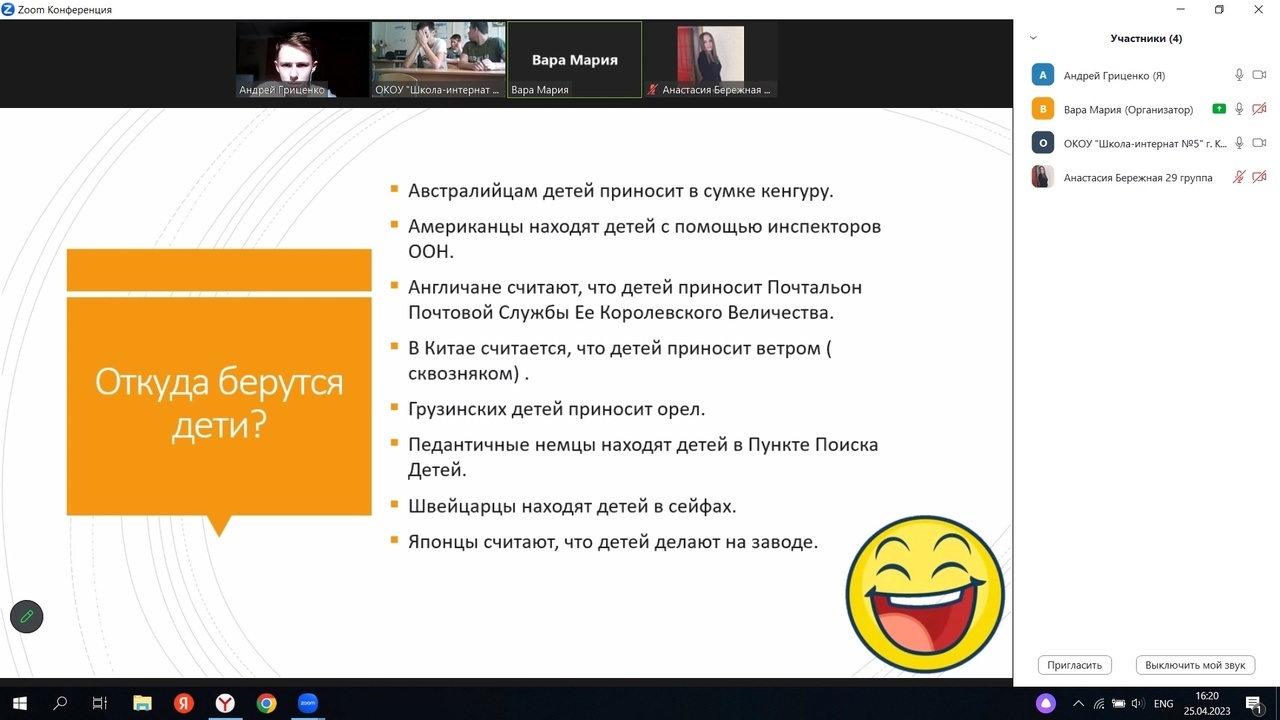1280x720 pixels.
Task: Collapse participants panel with the chevron arrow
Action: 1033,38
